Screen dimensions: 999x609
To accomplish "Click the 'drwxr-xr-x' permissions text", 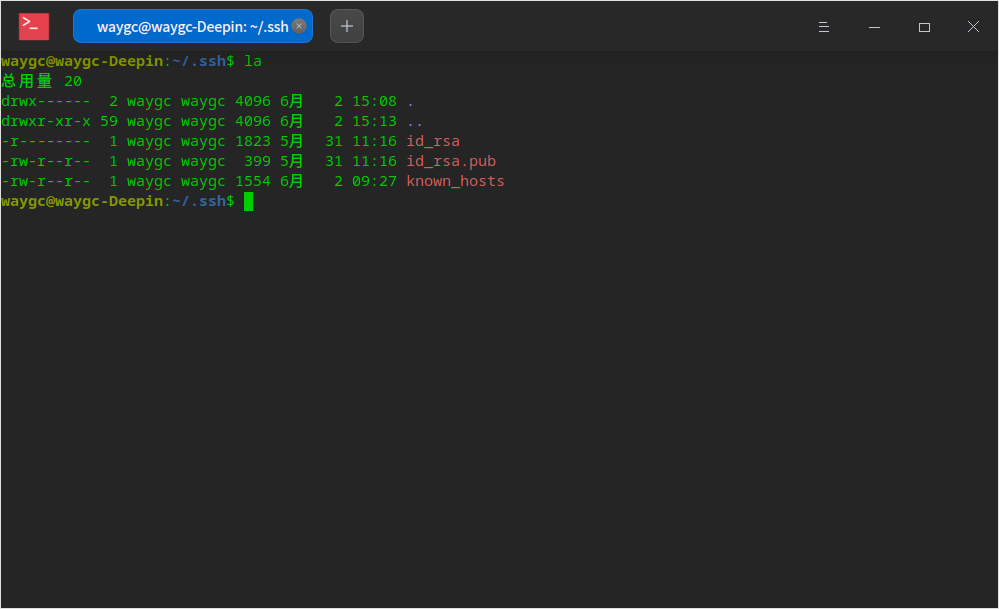I will click(x=46, y=121).
